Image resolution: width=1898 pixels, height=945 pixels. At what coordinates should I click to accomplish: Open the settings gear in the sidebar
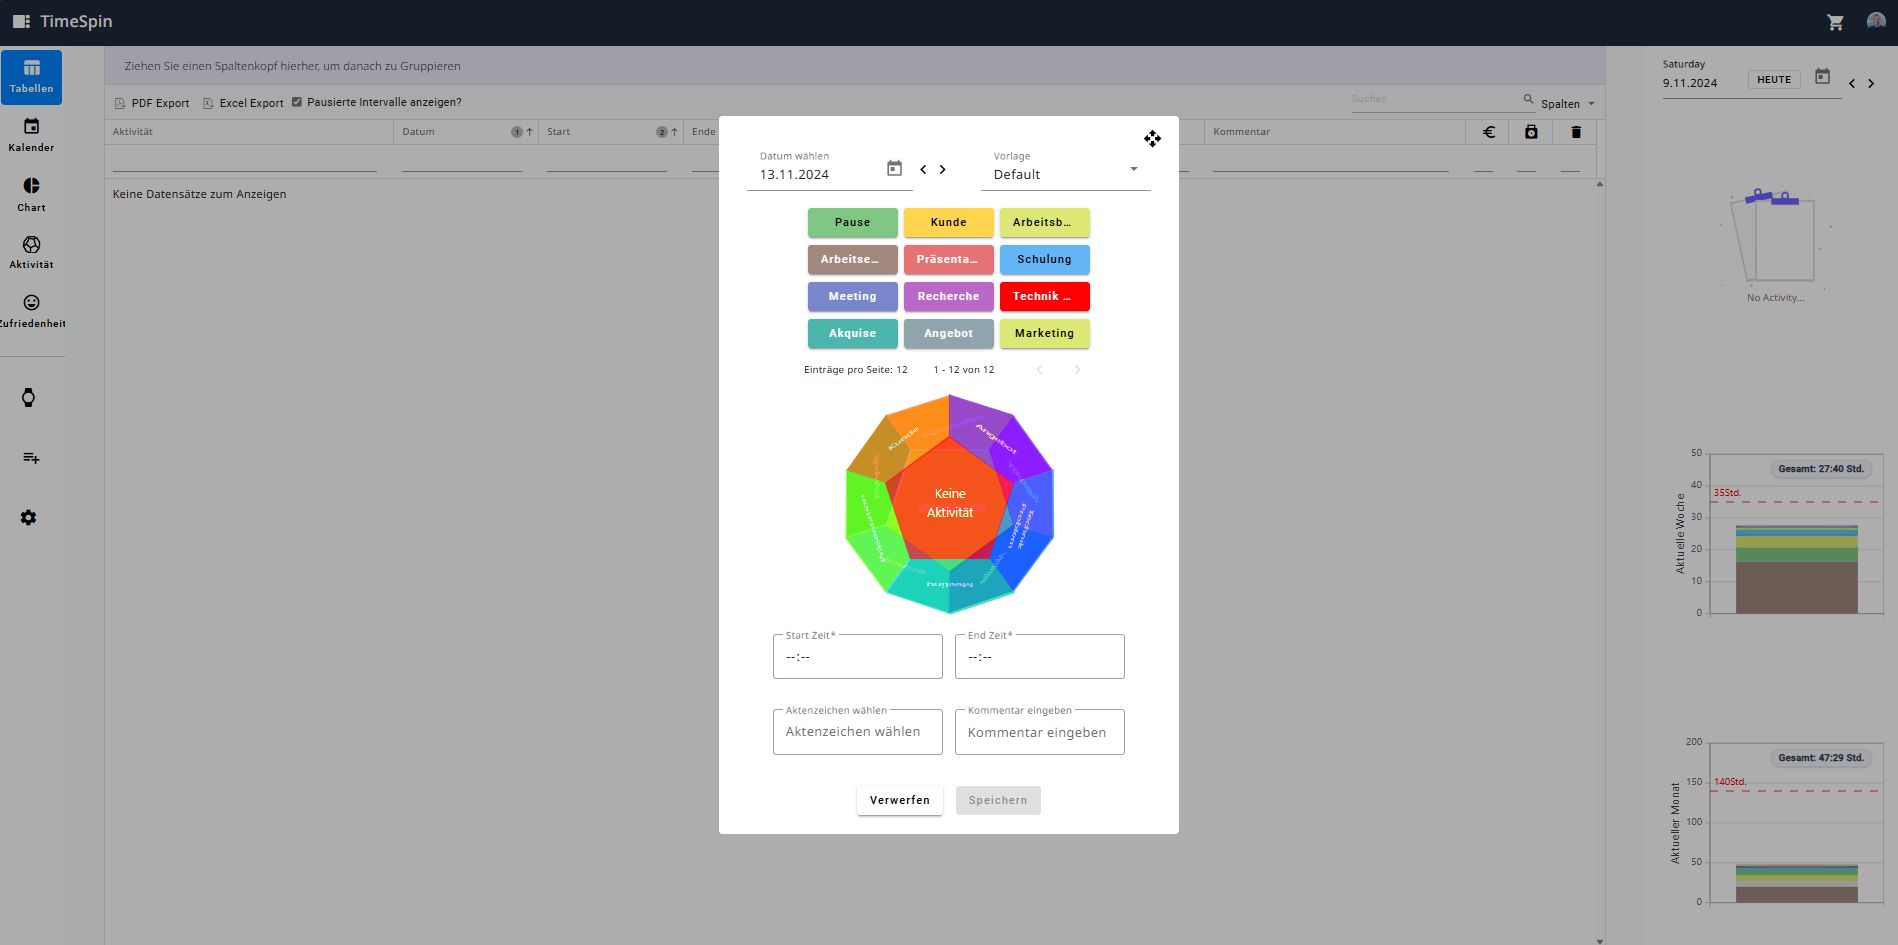(28, 517)
